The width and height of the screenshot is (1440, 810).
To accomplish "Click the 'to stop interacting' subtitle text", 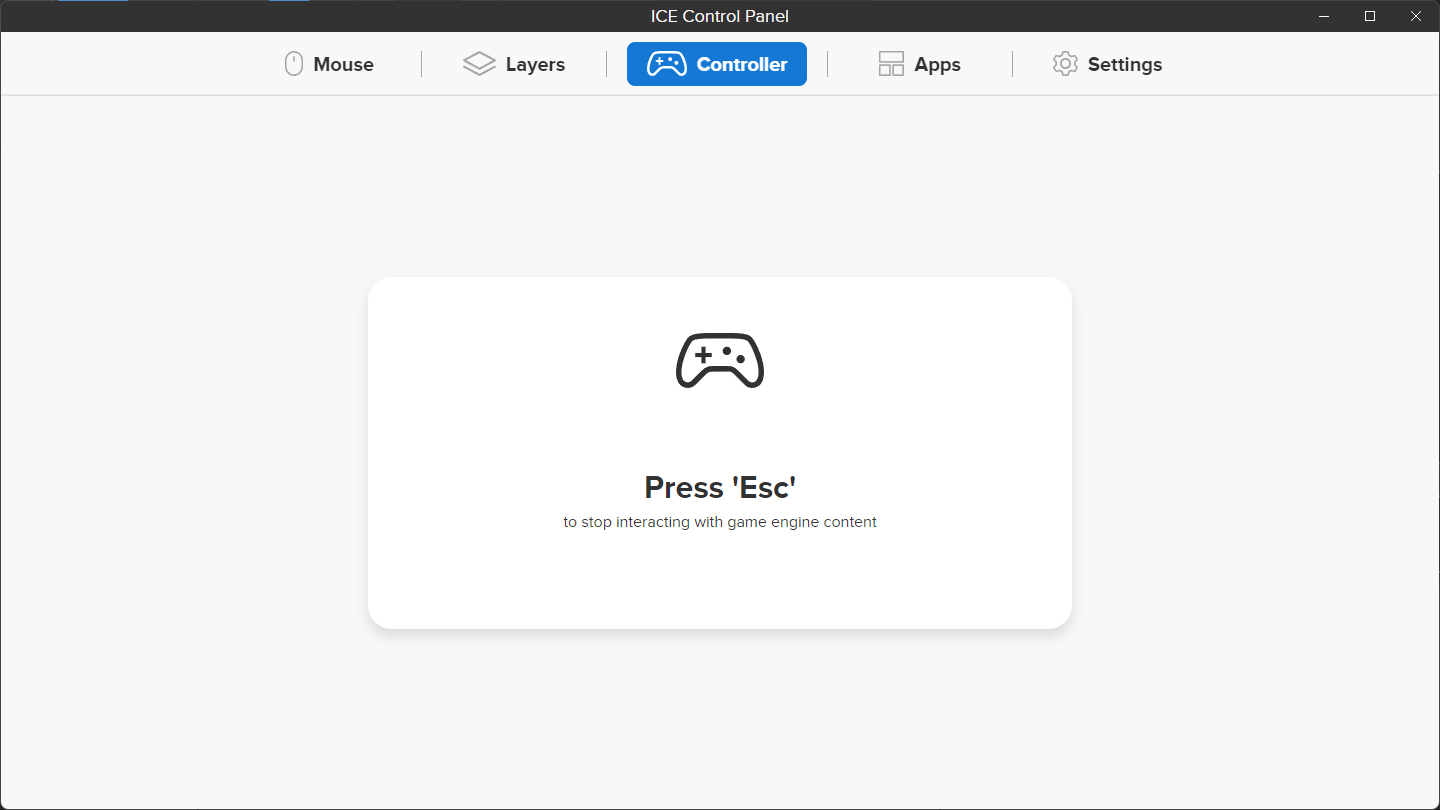I will pos(720,522).
